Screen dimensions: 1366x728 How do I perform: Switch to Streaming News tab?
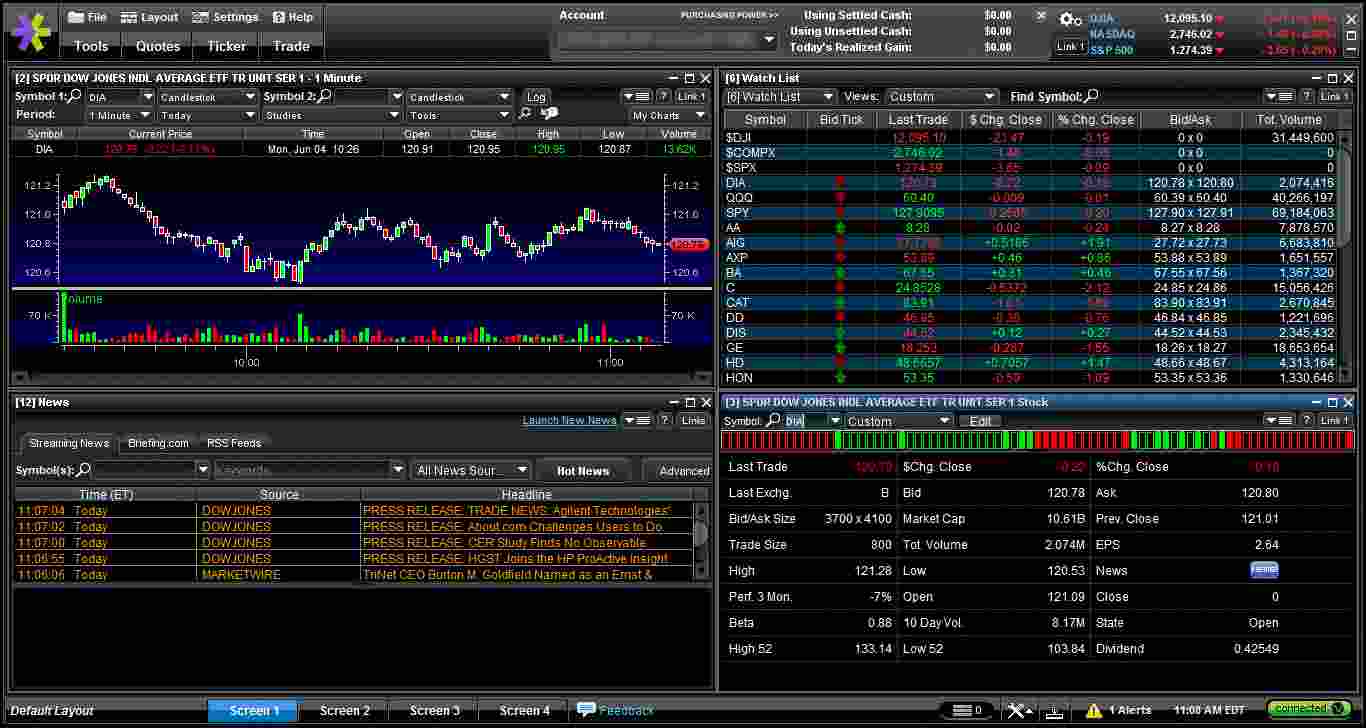point(69,443)
